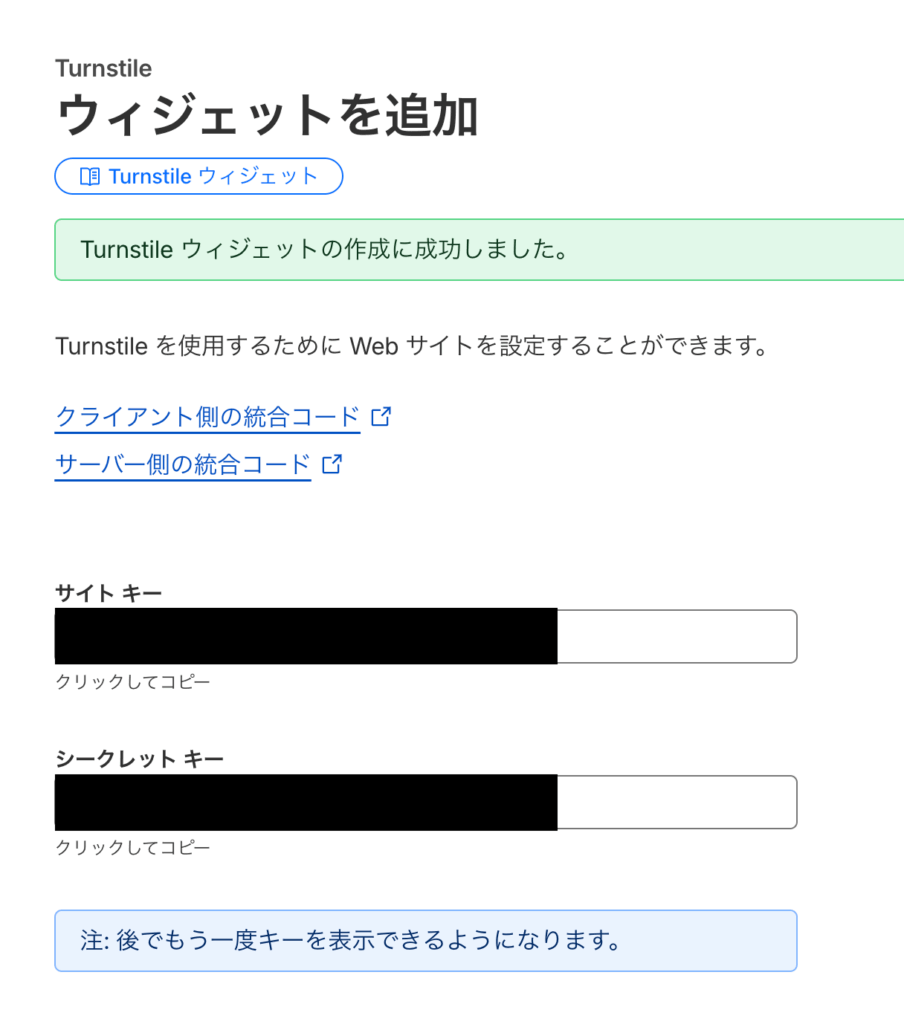Click the Turnstile ウィジェット button label text
This screenshot has width=904, height=1024.
click(x=213, y=177)
